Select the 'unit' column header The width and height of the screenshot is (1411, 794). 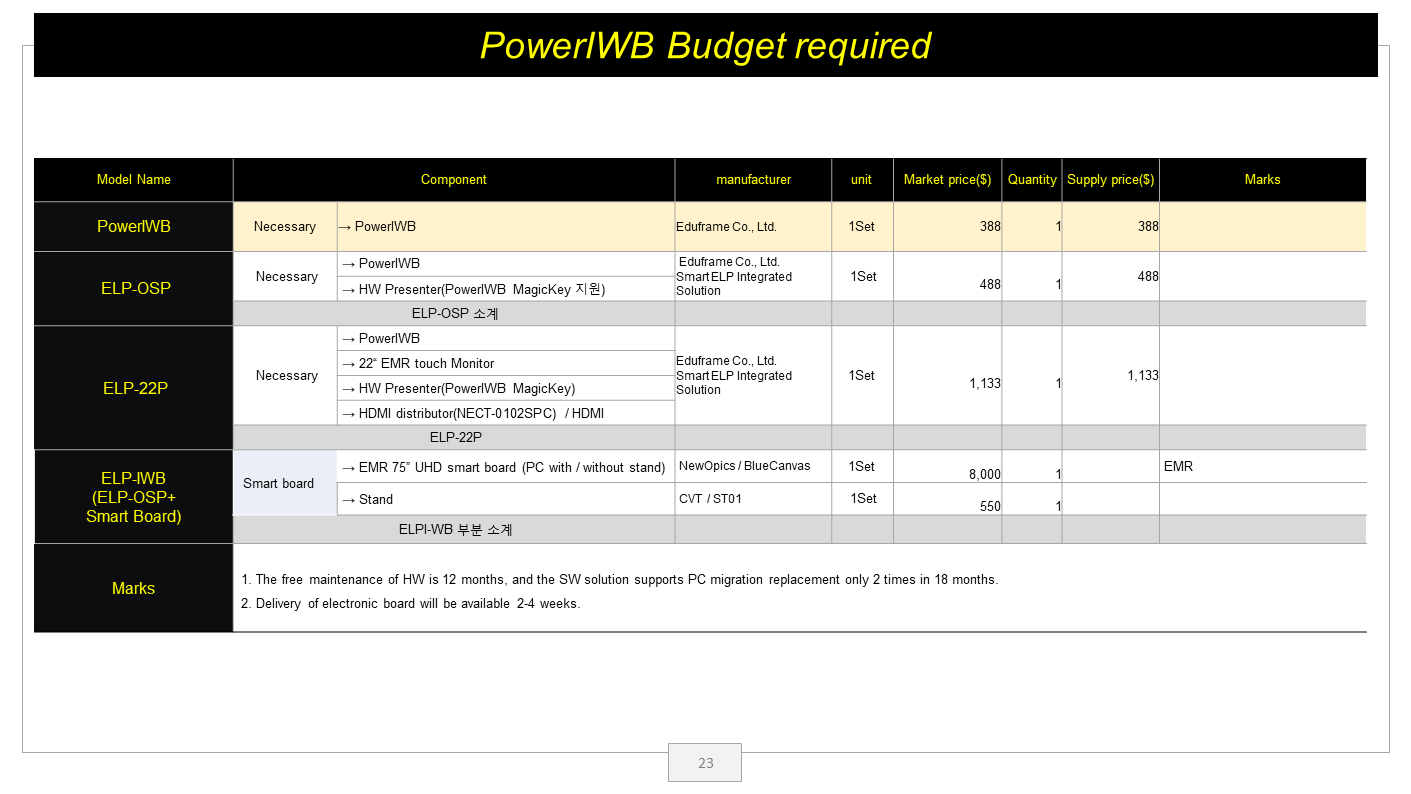861,180
